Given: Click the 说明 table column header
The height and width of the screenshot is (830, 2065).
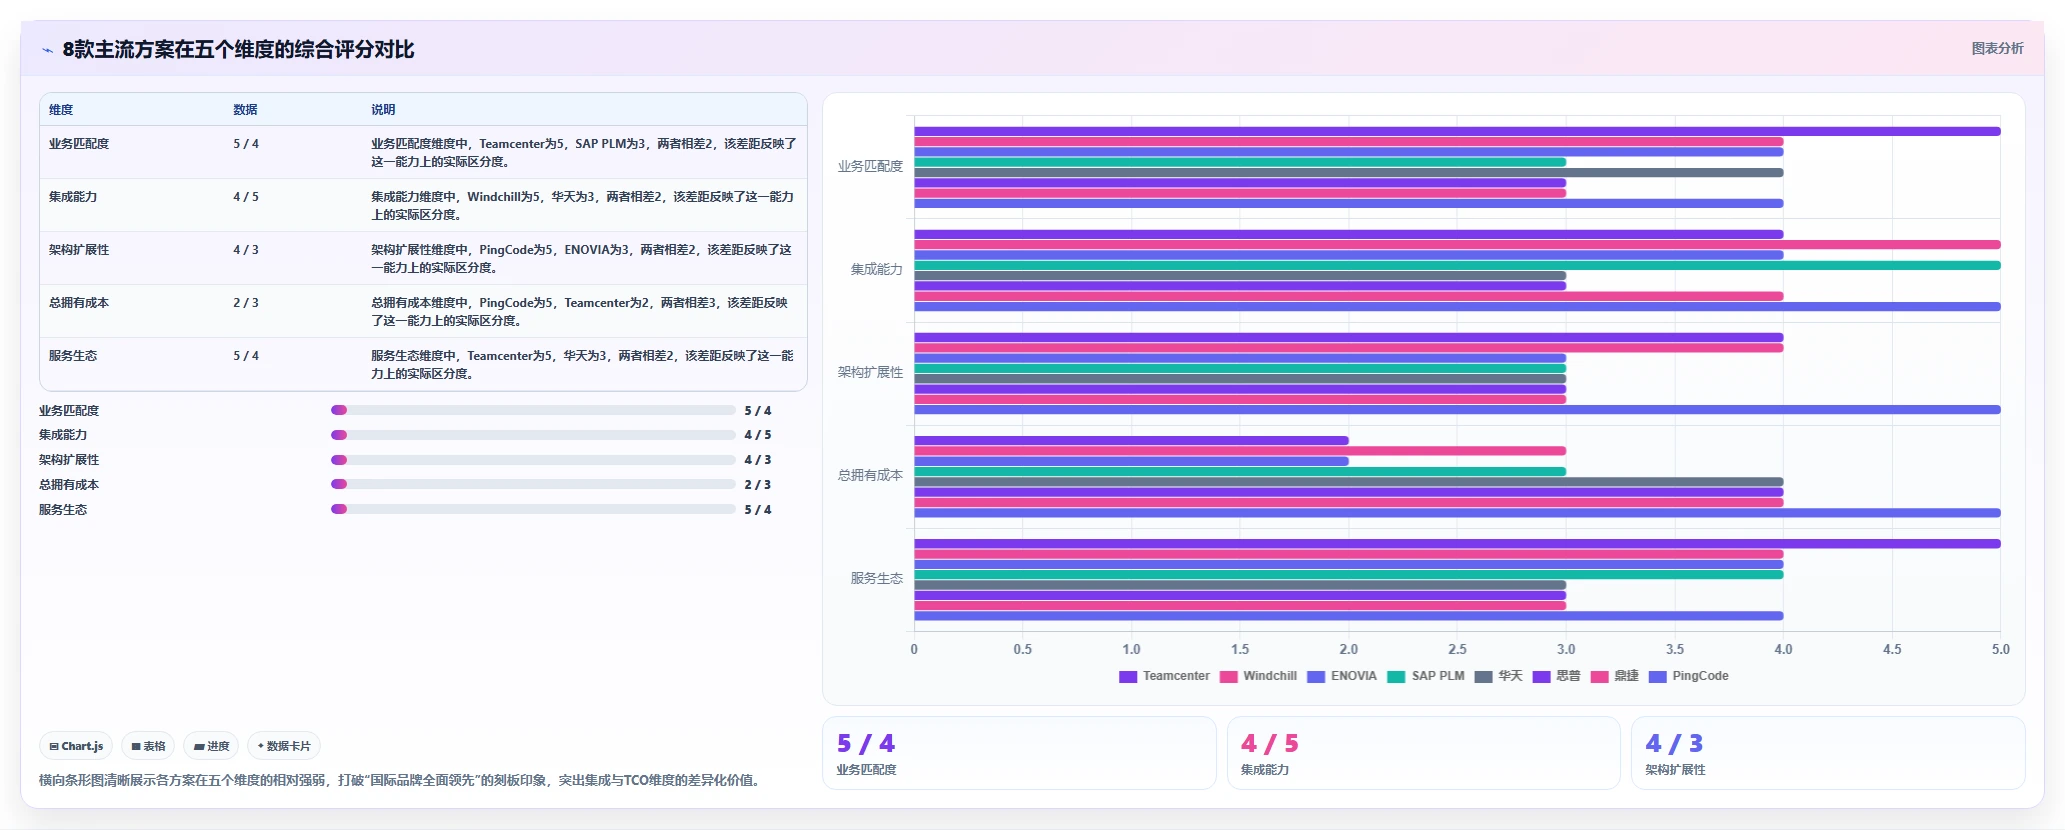Looking at the screenshot, I should [x=383, y=110].
